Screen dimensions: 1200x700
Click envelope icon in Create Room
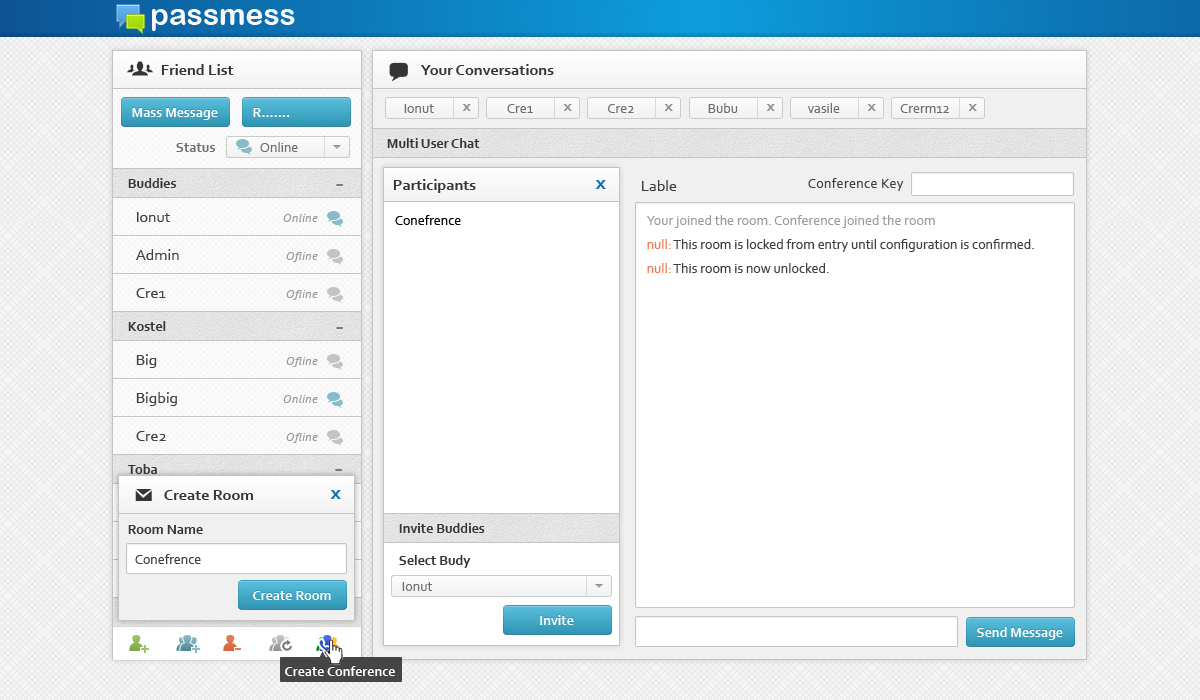point(144,495)
